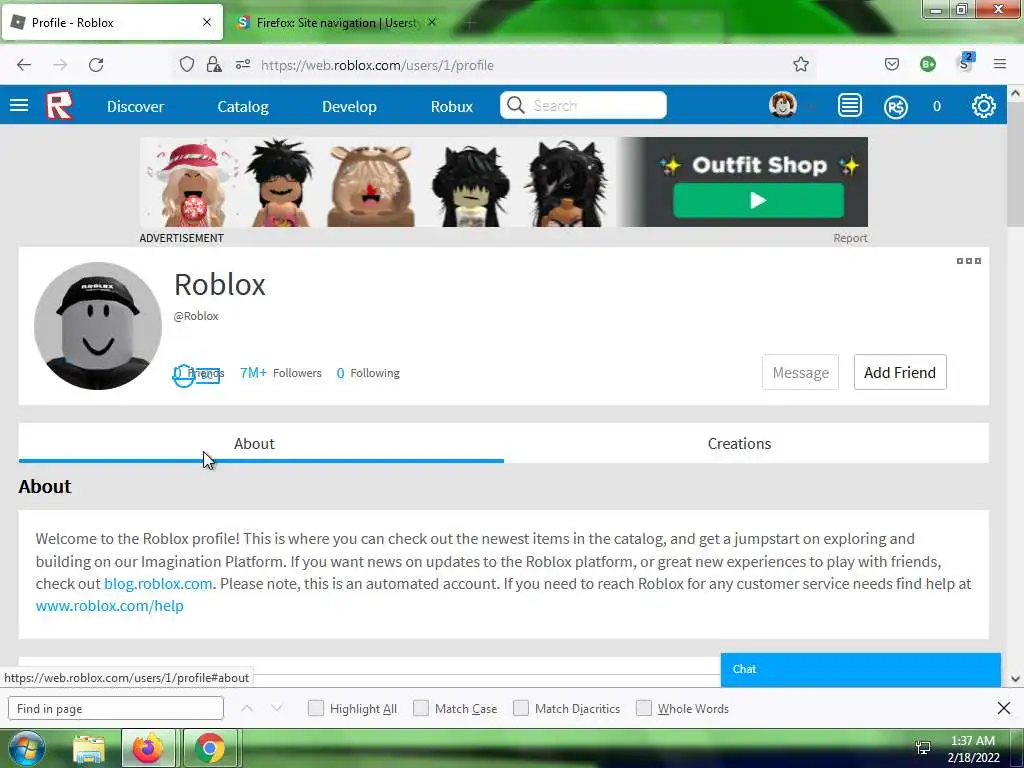Check the Whole Words option

(x=644, y=708)
